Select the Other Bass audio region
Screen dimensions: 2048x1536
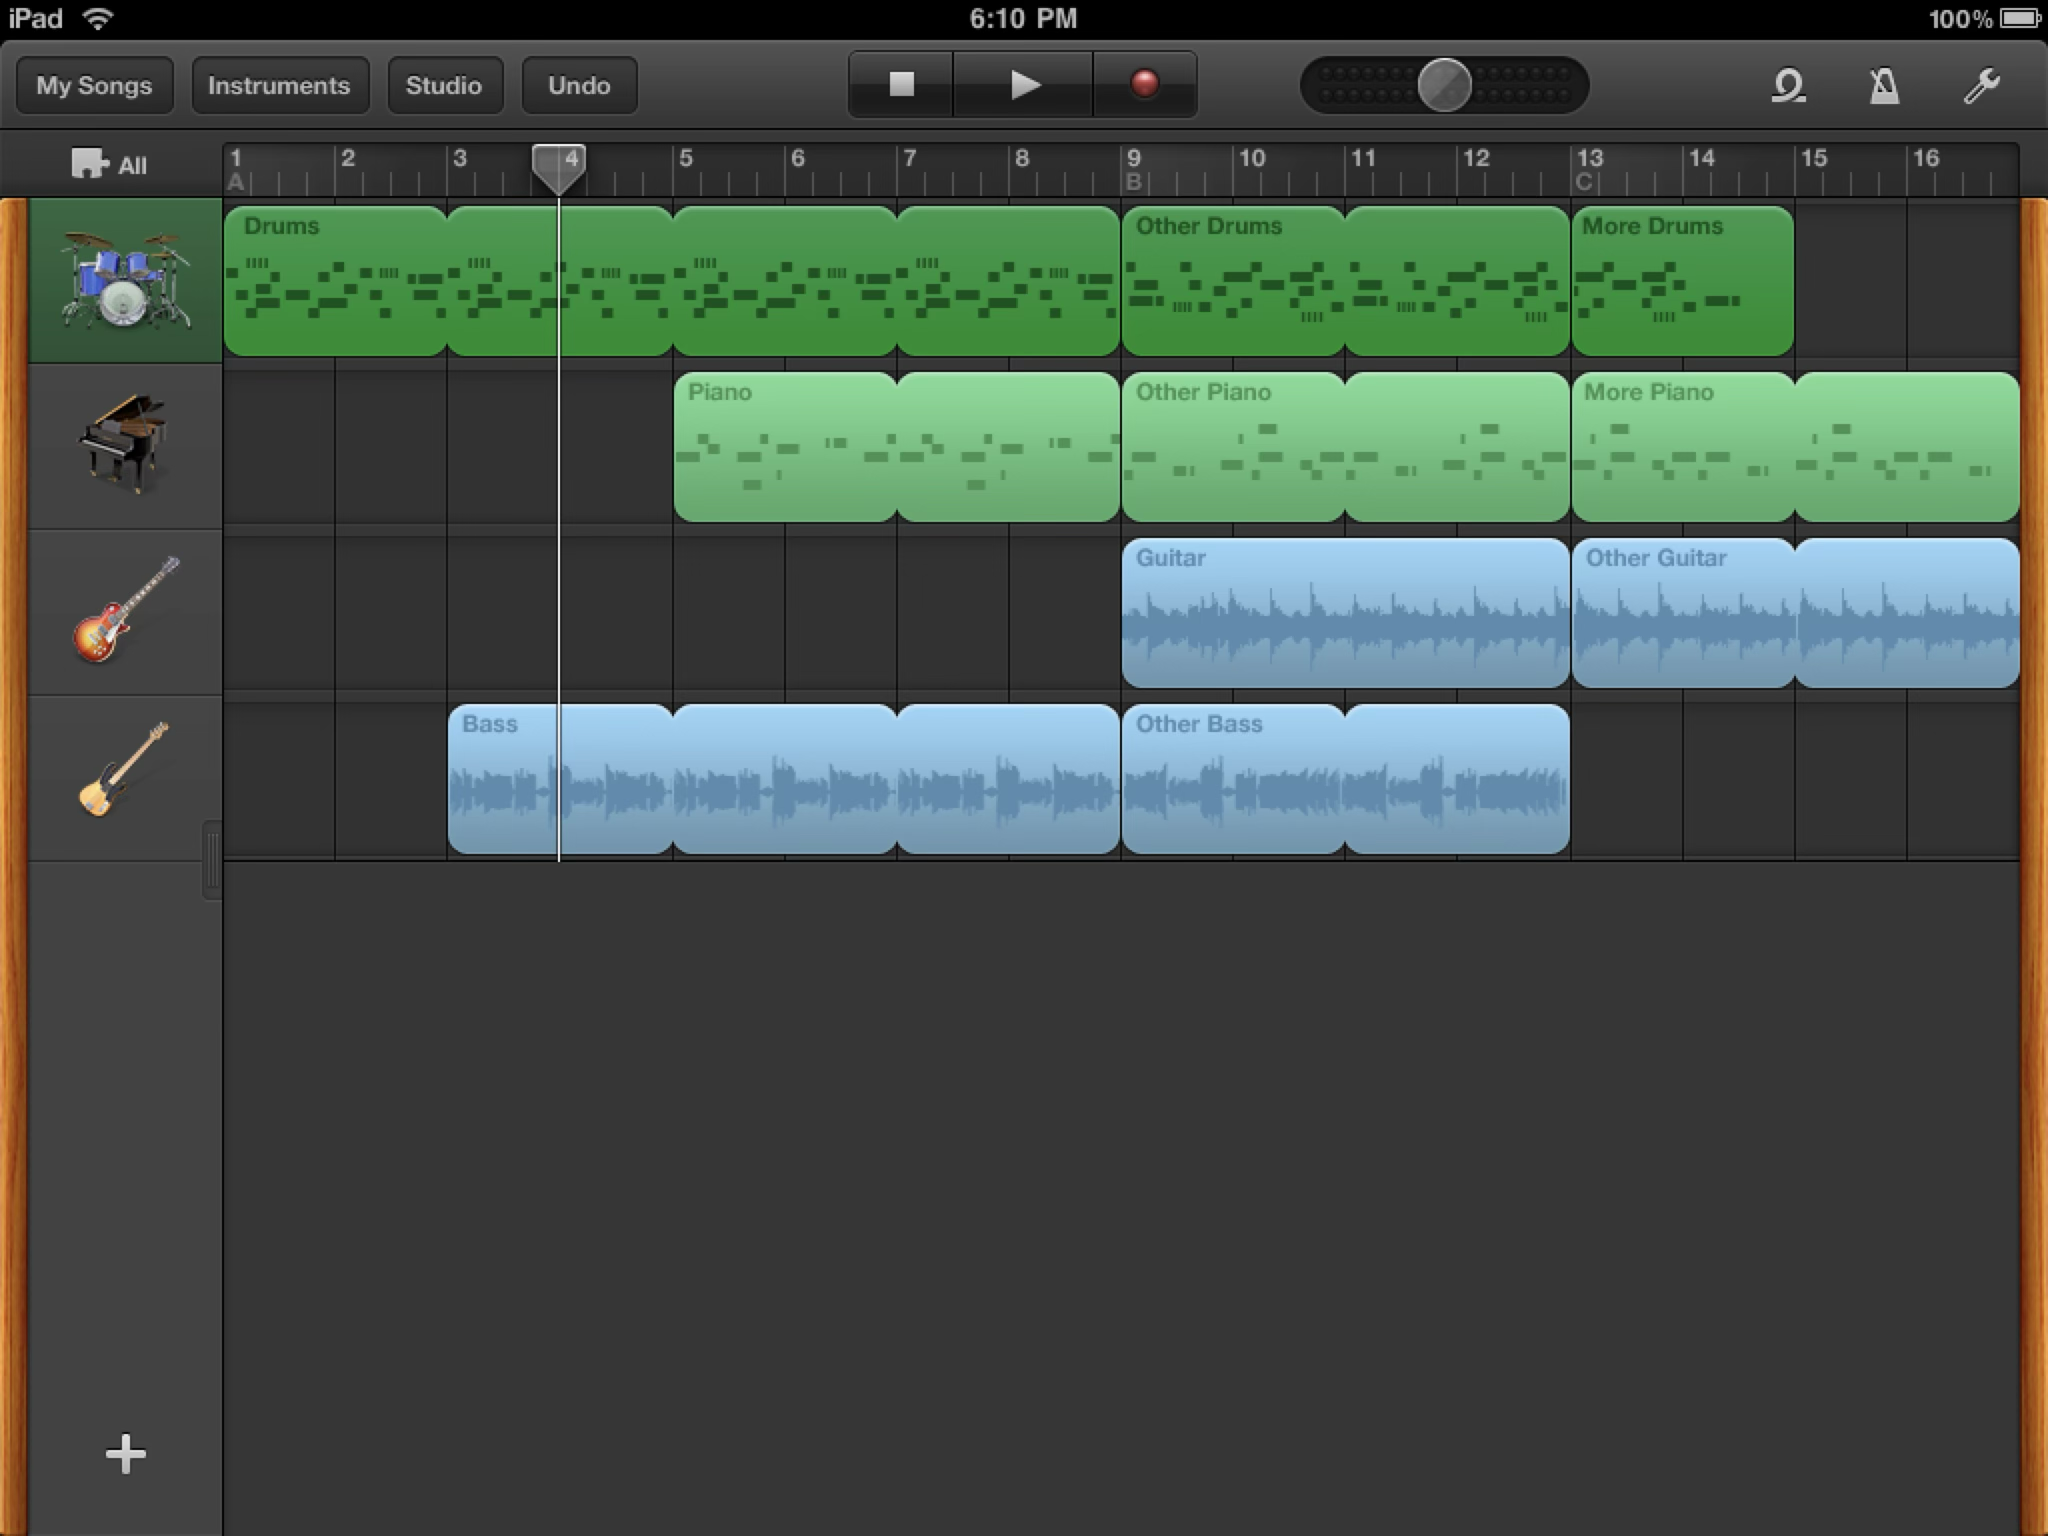click(1345, 779)
